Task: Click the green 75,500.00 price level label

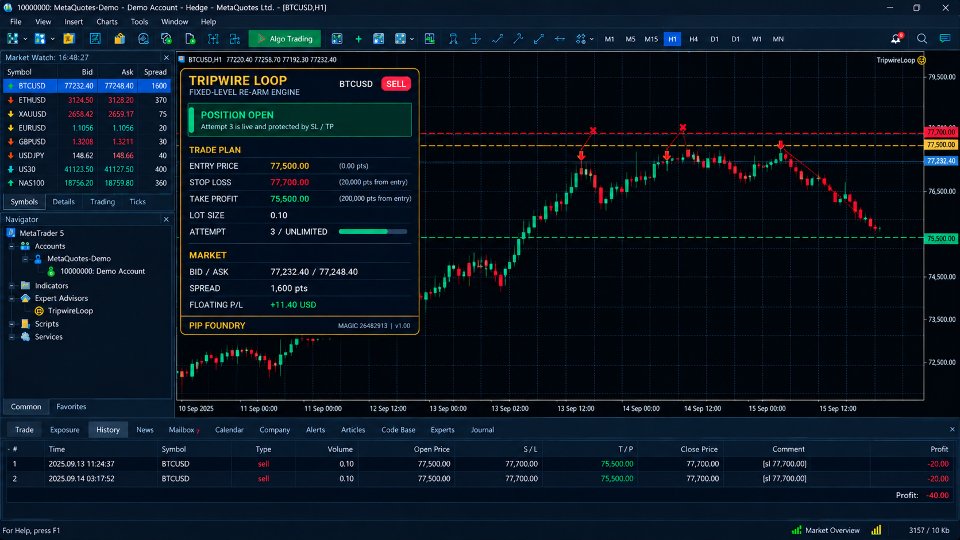Action: coord(941,238)
